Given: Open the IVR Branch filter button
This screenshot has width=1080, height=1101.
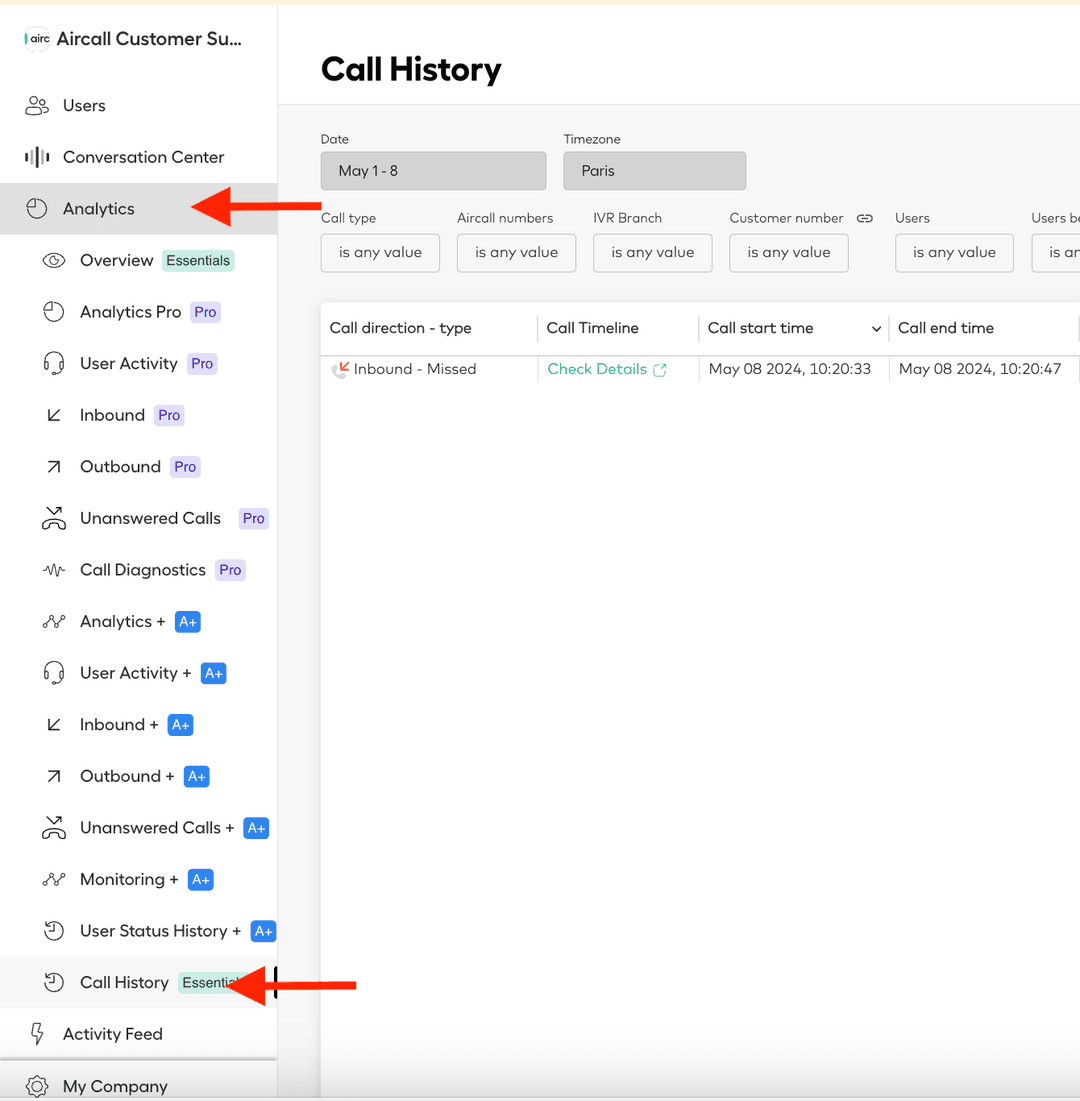Looking at the screenshot, I should click(652, 253).
